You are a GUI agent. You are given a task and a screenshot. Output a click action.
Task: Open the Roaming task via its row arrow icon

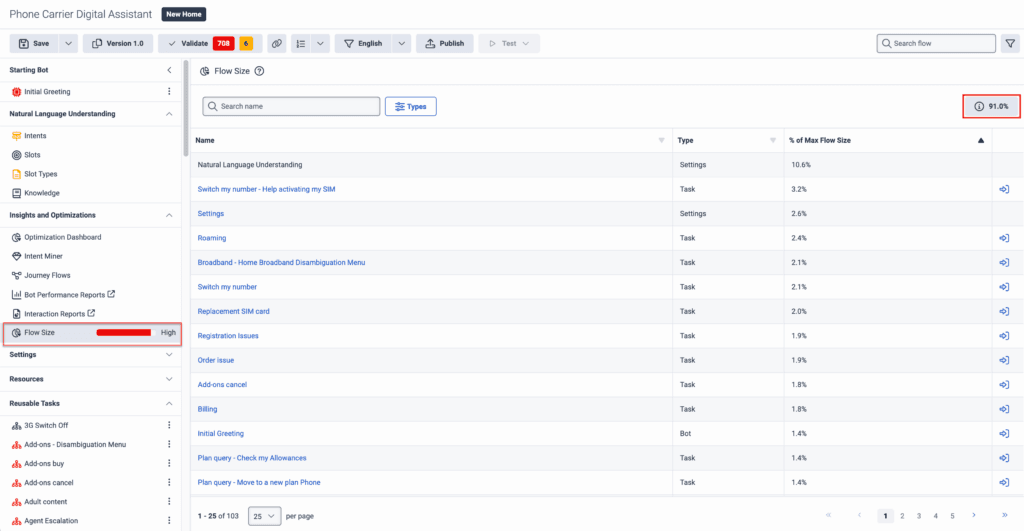click(x=1003, y=238)
